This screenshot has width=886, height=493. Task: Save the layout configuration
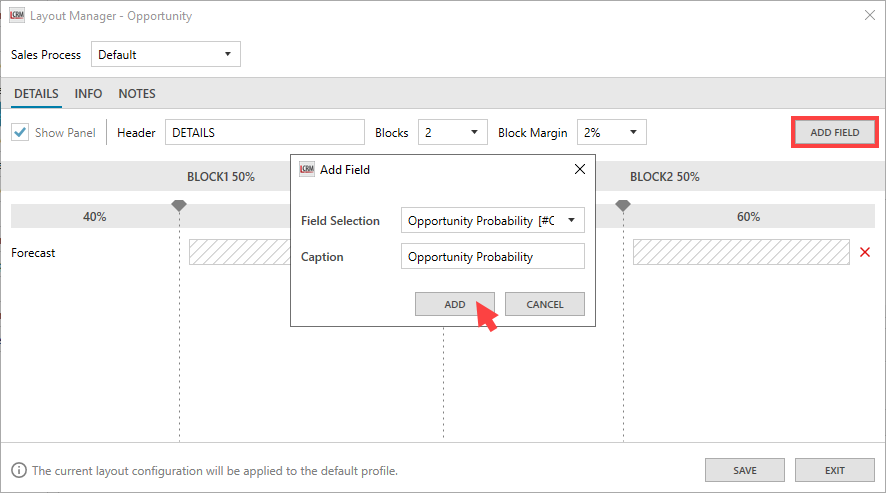tap(745, 470)
